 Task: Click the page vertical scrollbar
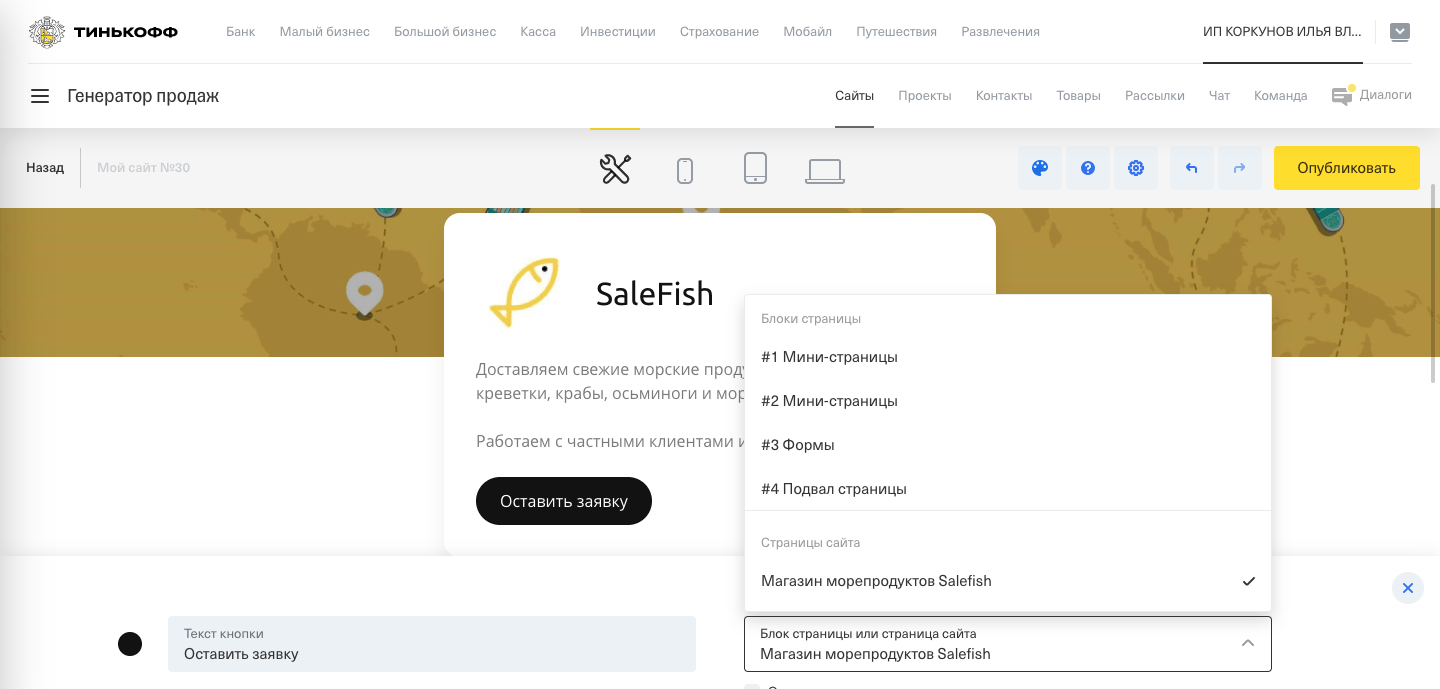coord(1434,282)
